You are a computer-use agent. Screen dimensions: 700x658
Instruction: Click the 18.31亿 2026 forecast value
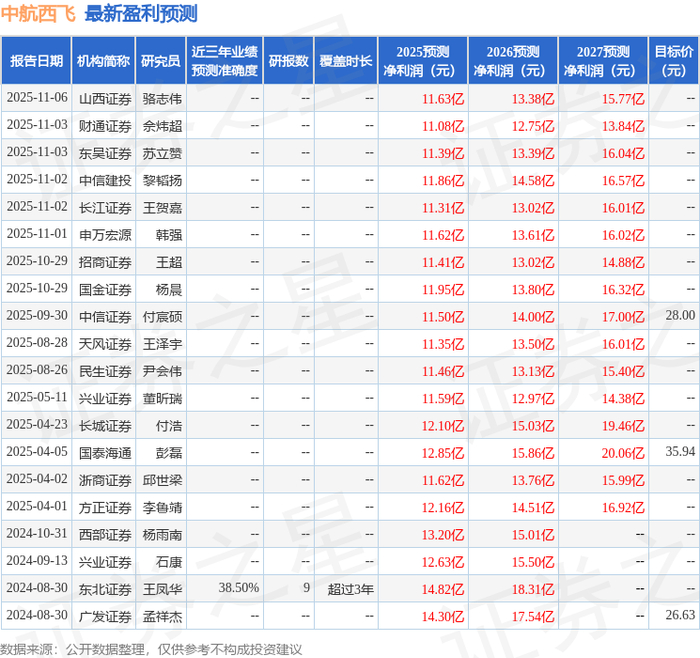[x=533, y=589]
